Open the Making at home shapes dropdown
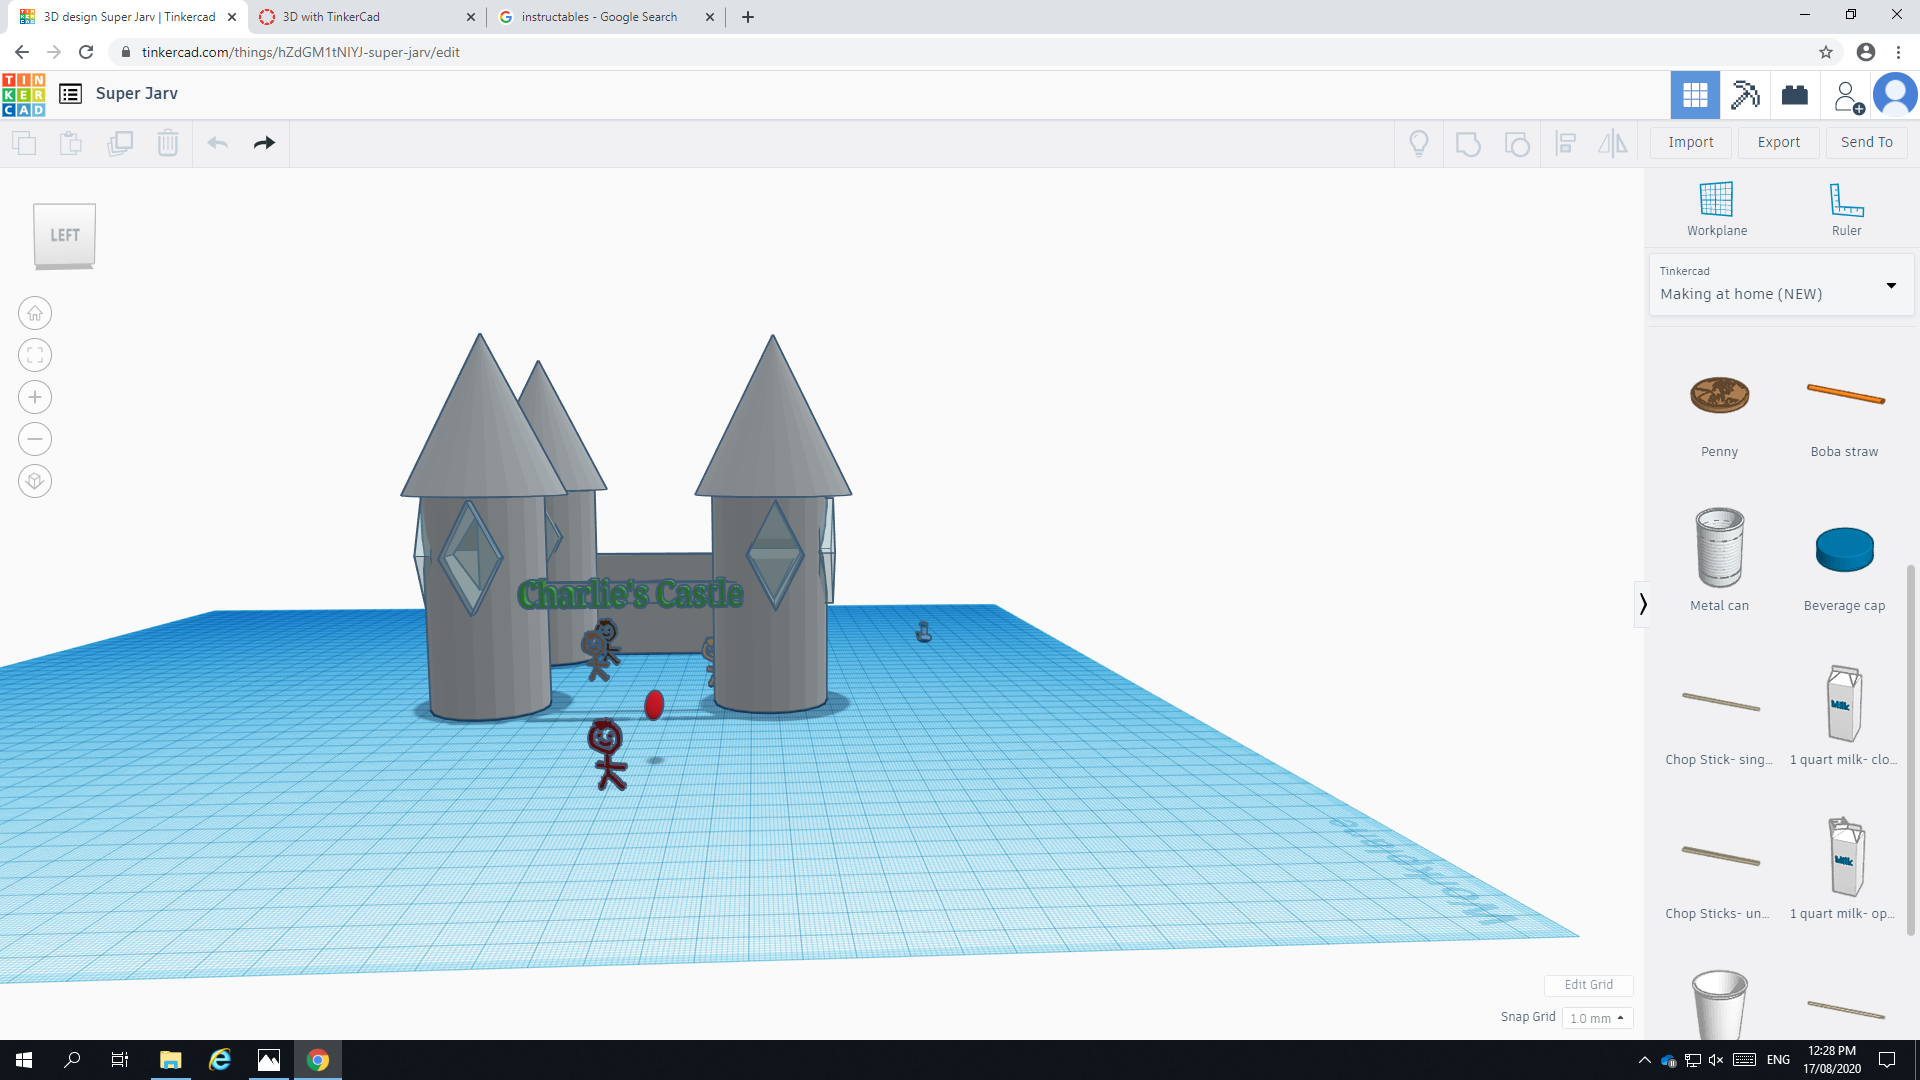This screenshot has width=1920, height=1080. (1781, 285)
